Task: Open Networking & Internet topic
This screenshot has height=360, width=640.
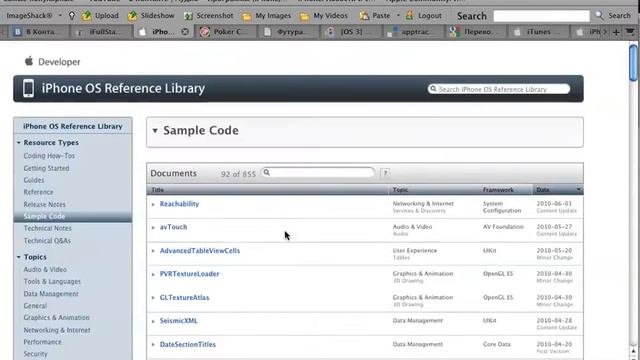Action: click(57, 330)
